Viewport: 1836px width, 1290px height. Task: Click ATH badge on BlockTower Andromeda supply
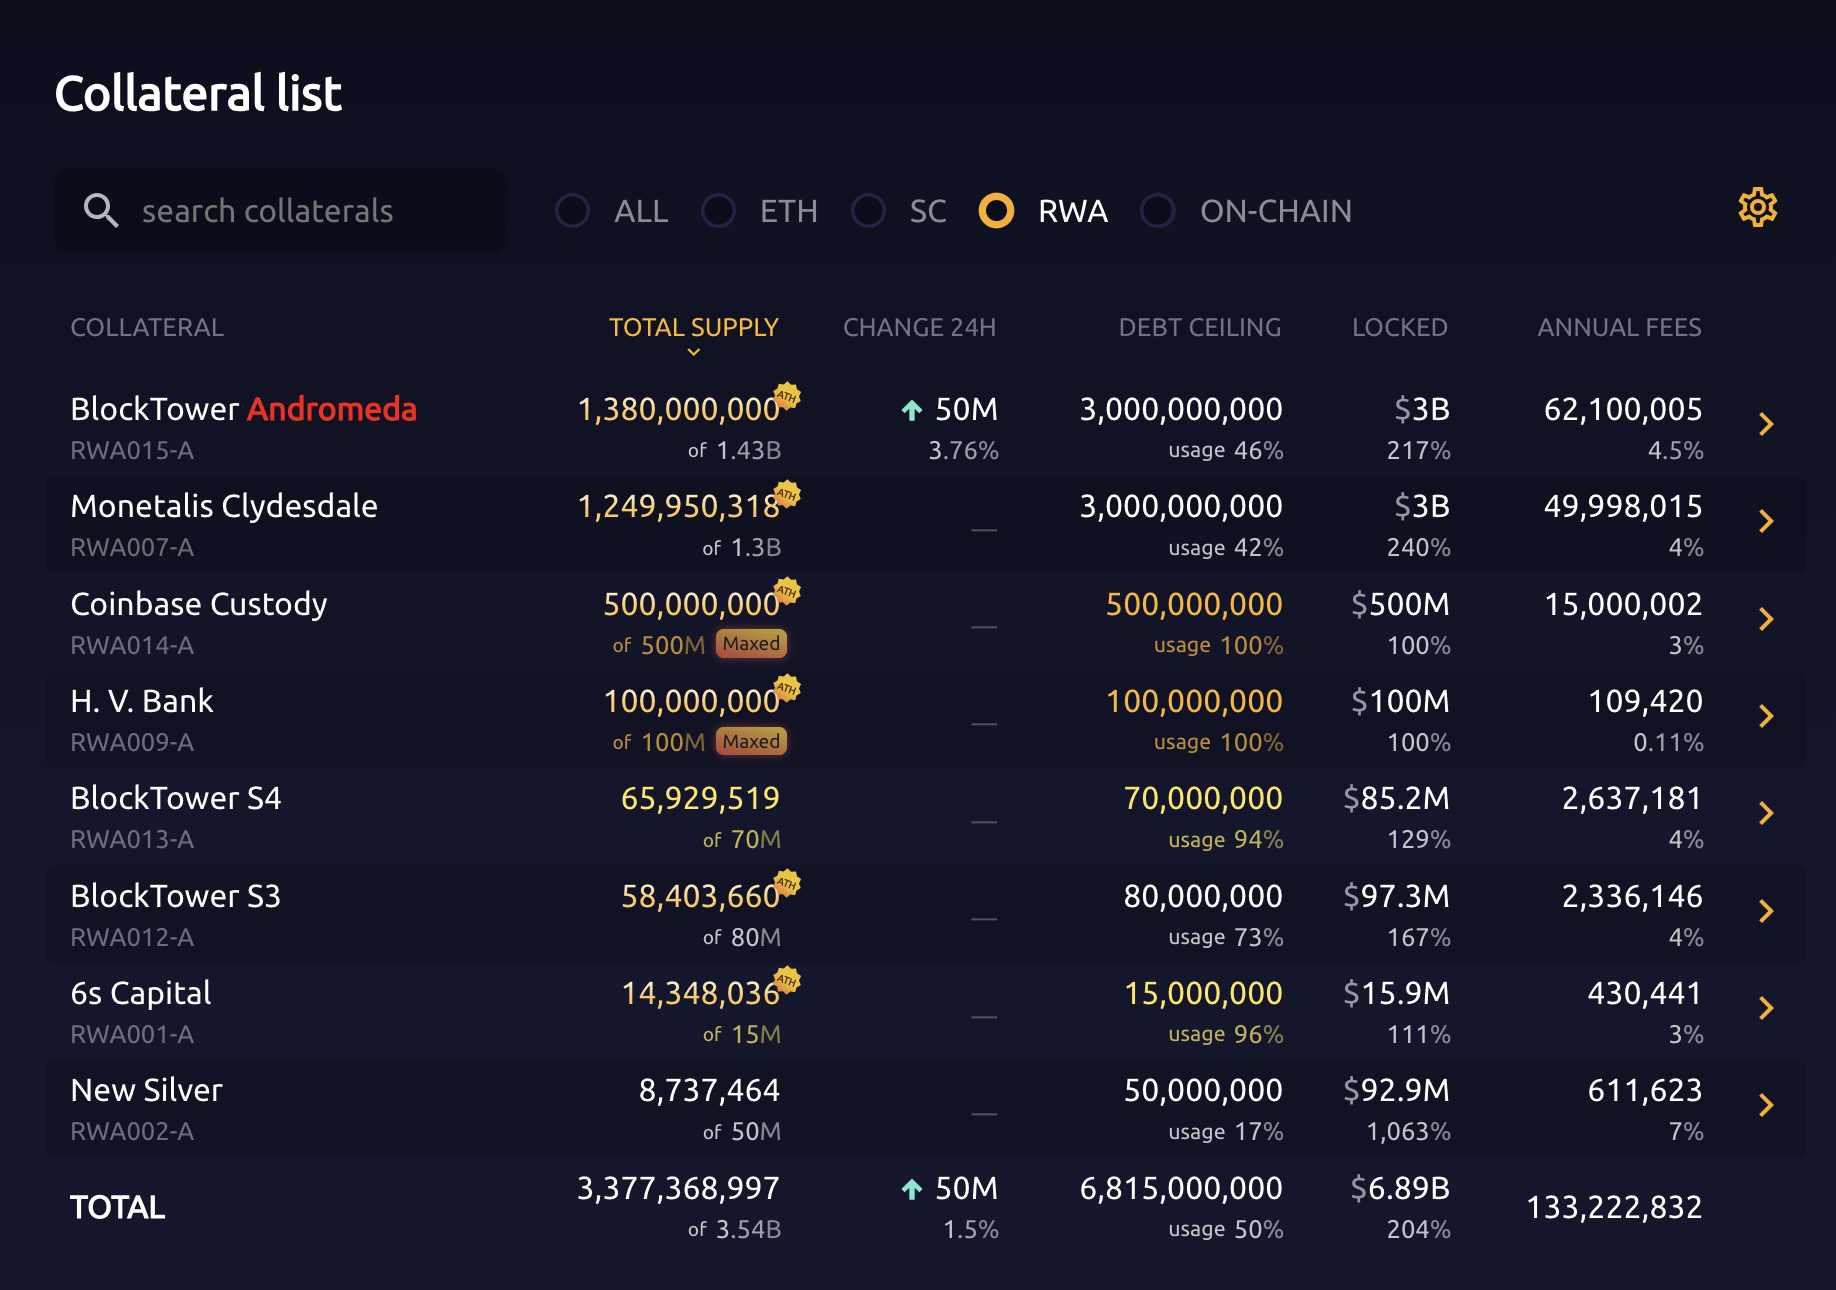[787, 396]
